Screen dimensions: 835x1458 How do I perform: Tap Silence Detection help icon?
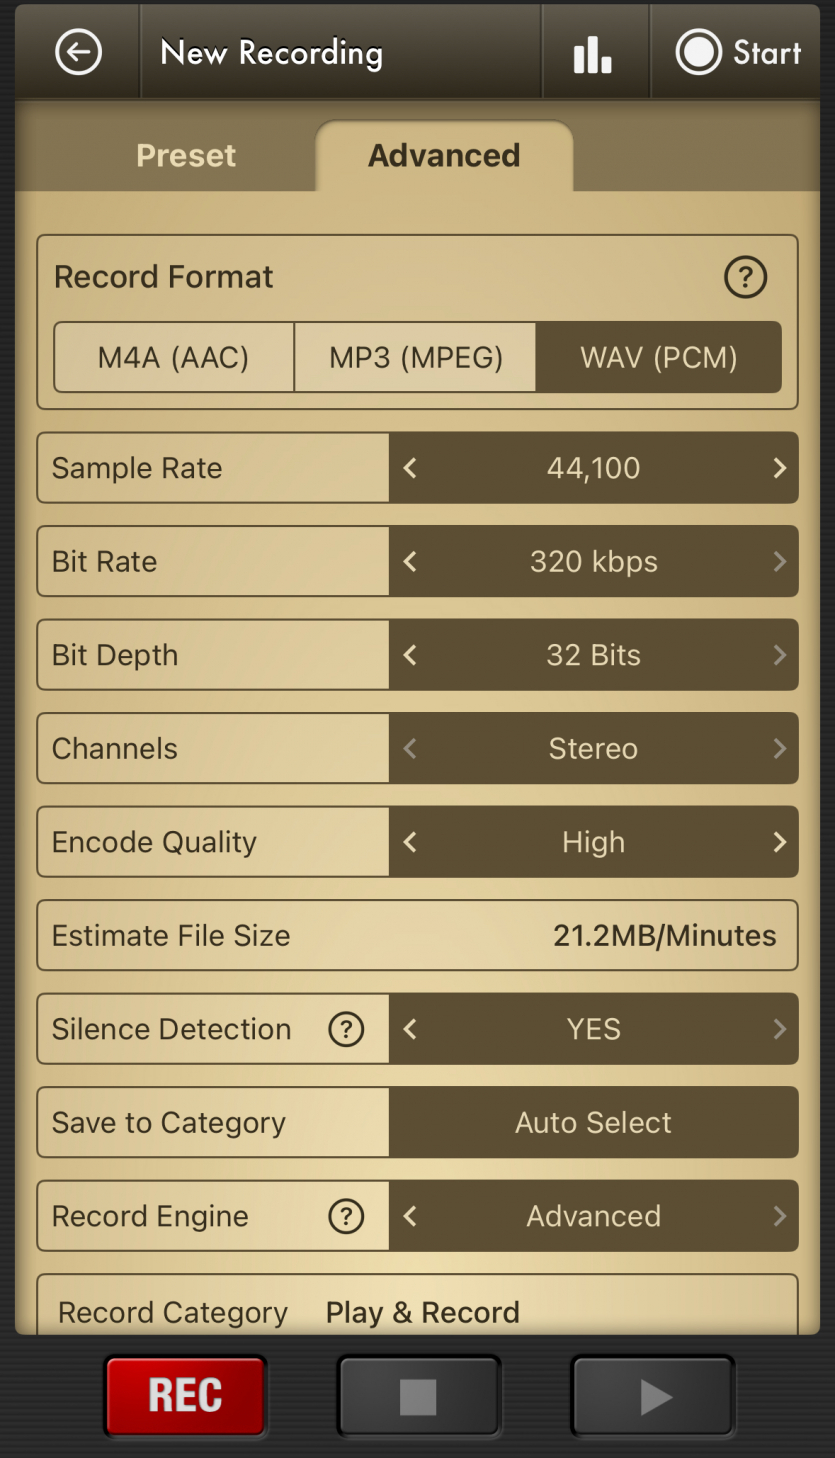coord(346,1029)
